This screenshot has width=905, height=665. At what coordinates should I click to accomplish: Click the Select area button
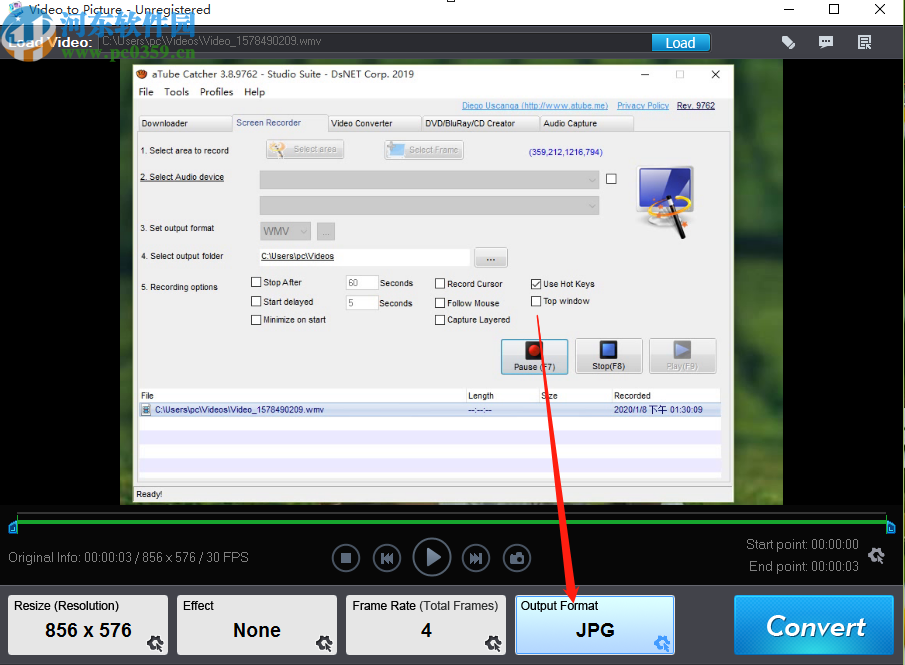coord(305,150)
